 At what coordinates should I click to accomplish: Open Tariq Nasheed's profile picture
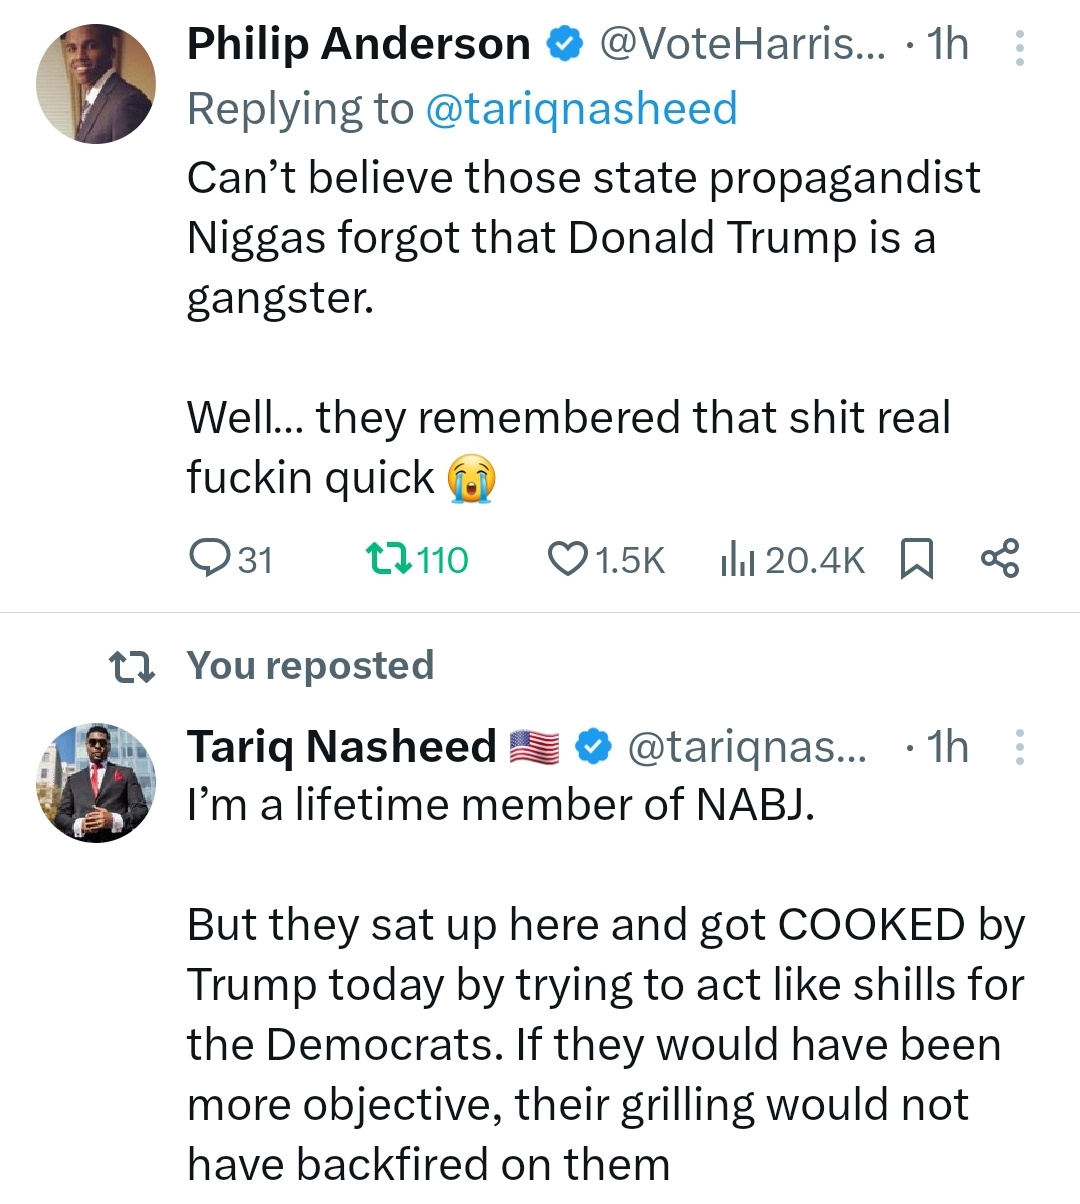click(x=96, y=783)
